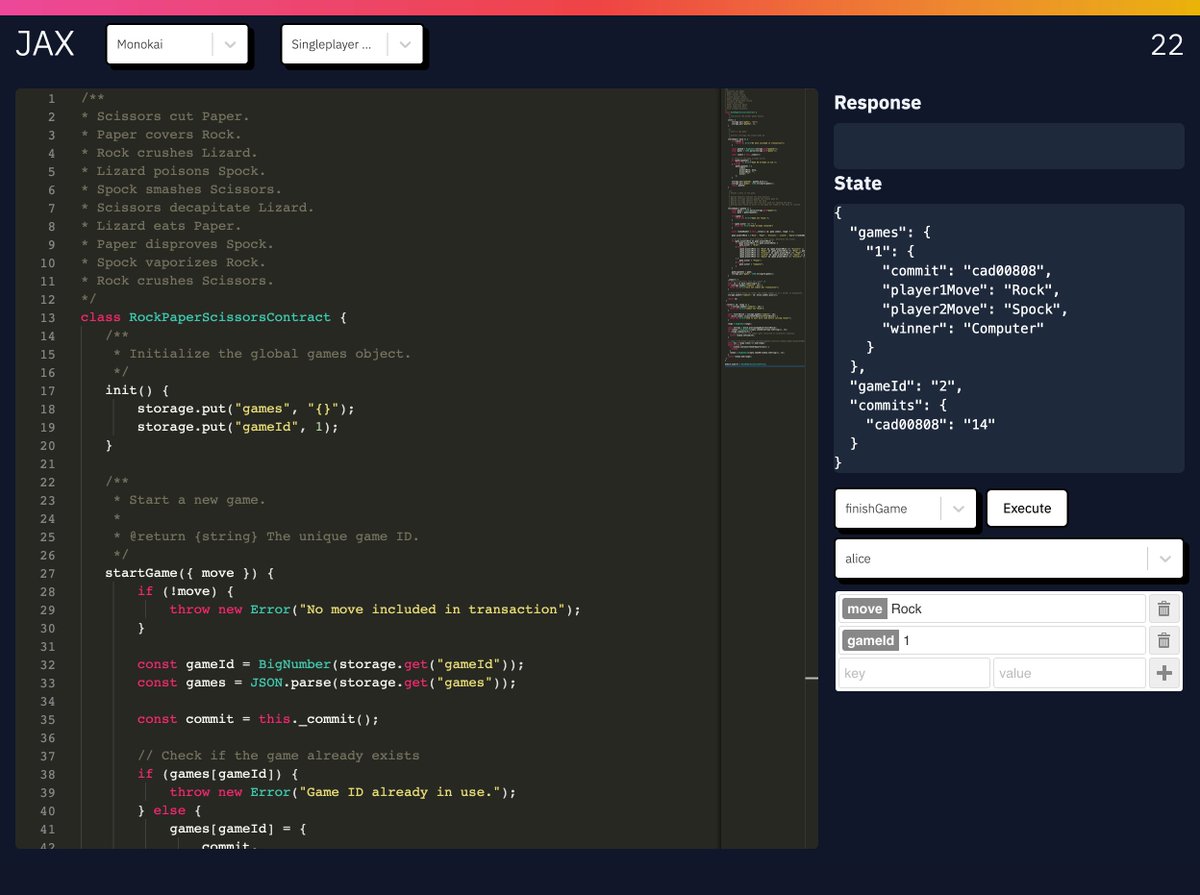Click storage.put("games", "{}") line
Viewport: 1200px width, 895px height.
pyautogui.click(x=246, y=408)
